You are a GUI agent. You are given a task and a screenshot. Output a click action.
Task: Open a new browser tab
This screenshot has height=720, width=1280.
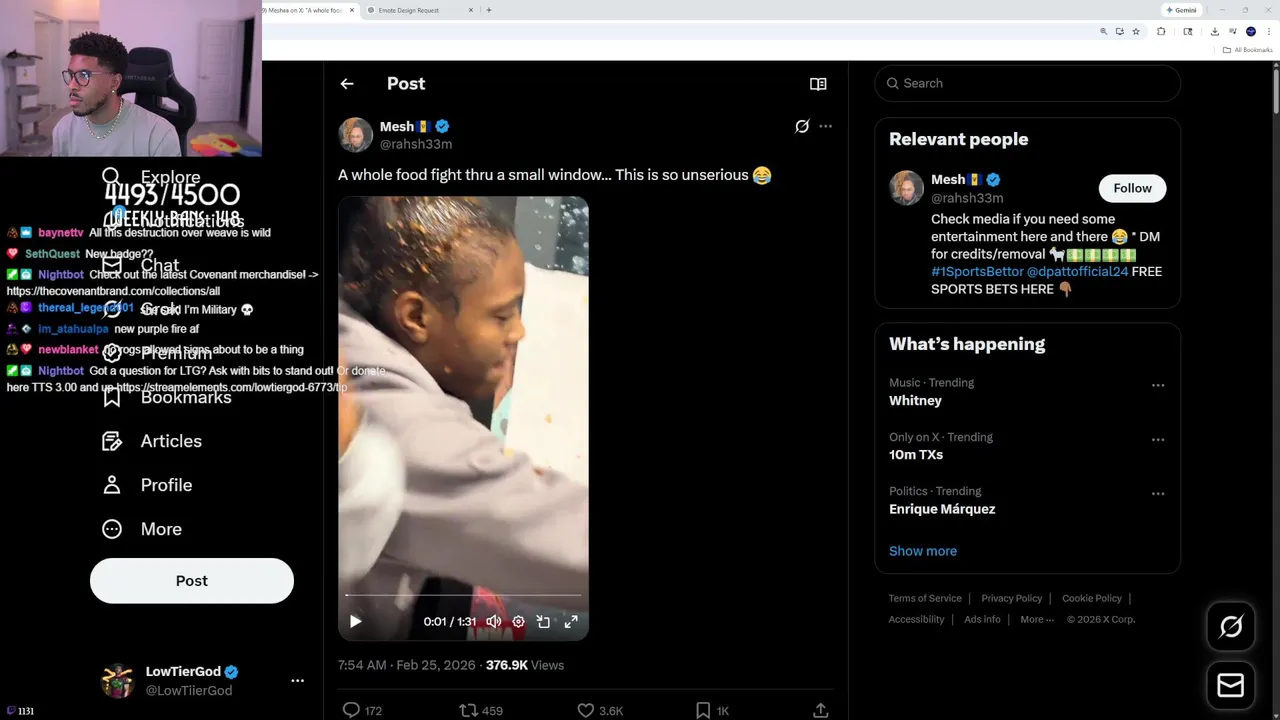(x=489, y=10)
